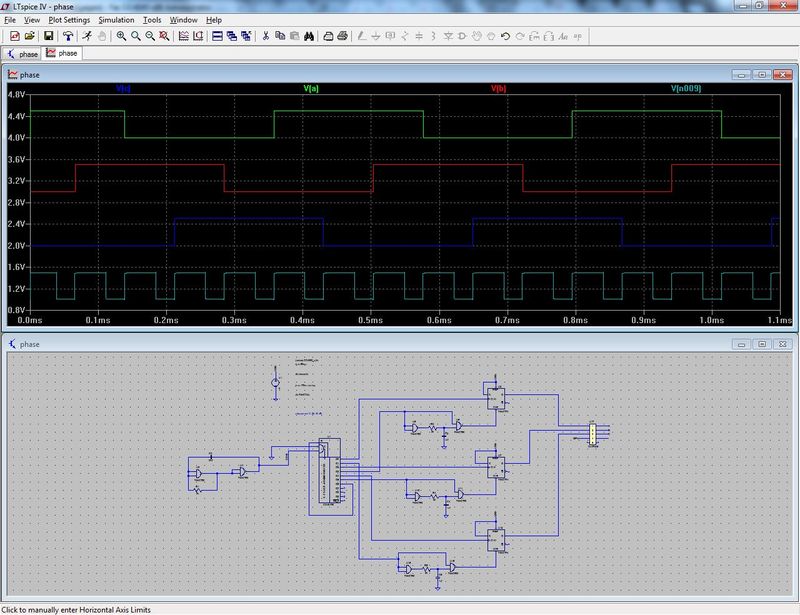Select the Ground symbol tool

click(x=376, y=36)
